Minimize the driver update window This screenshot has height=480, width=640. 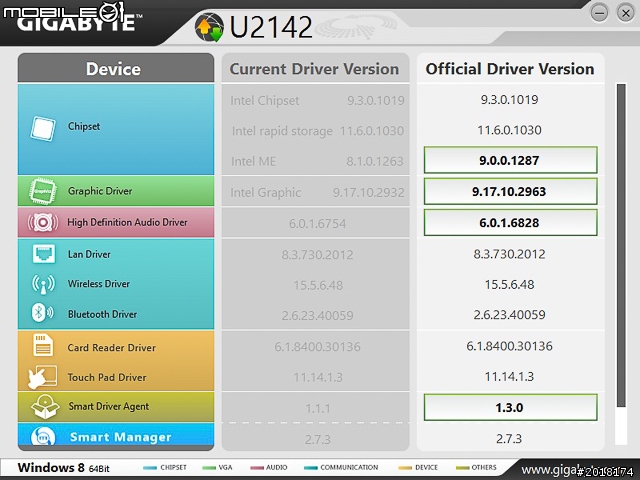pyautogui.click(x=599, y=13)
